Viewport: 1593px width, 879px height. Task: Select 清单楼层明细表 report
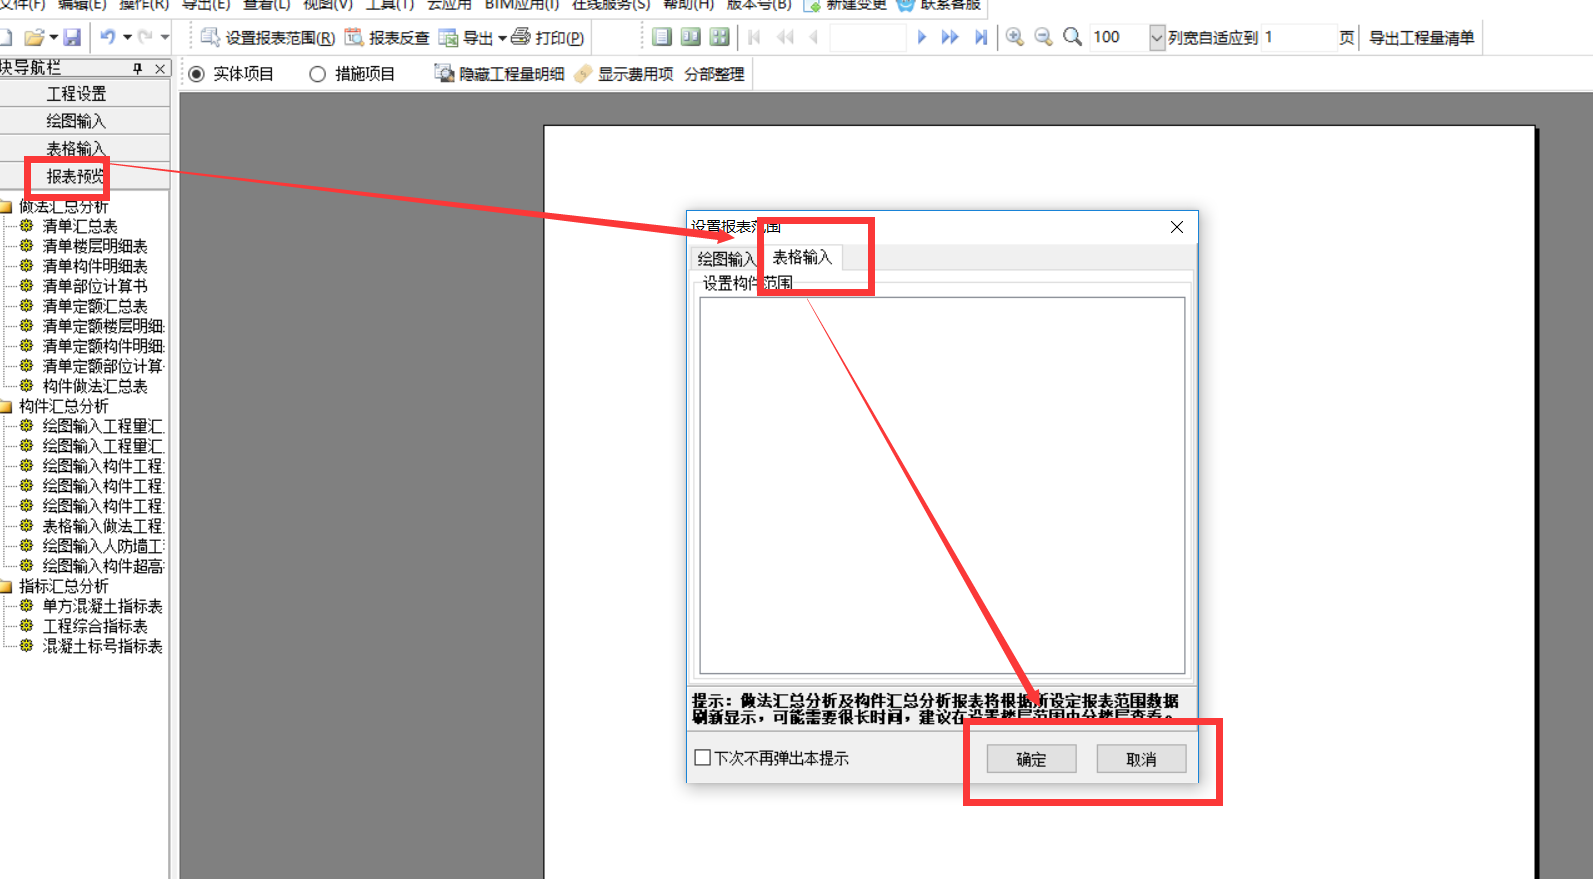[x=95, y=246]
